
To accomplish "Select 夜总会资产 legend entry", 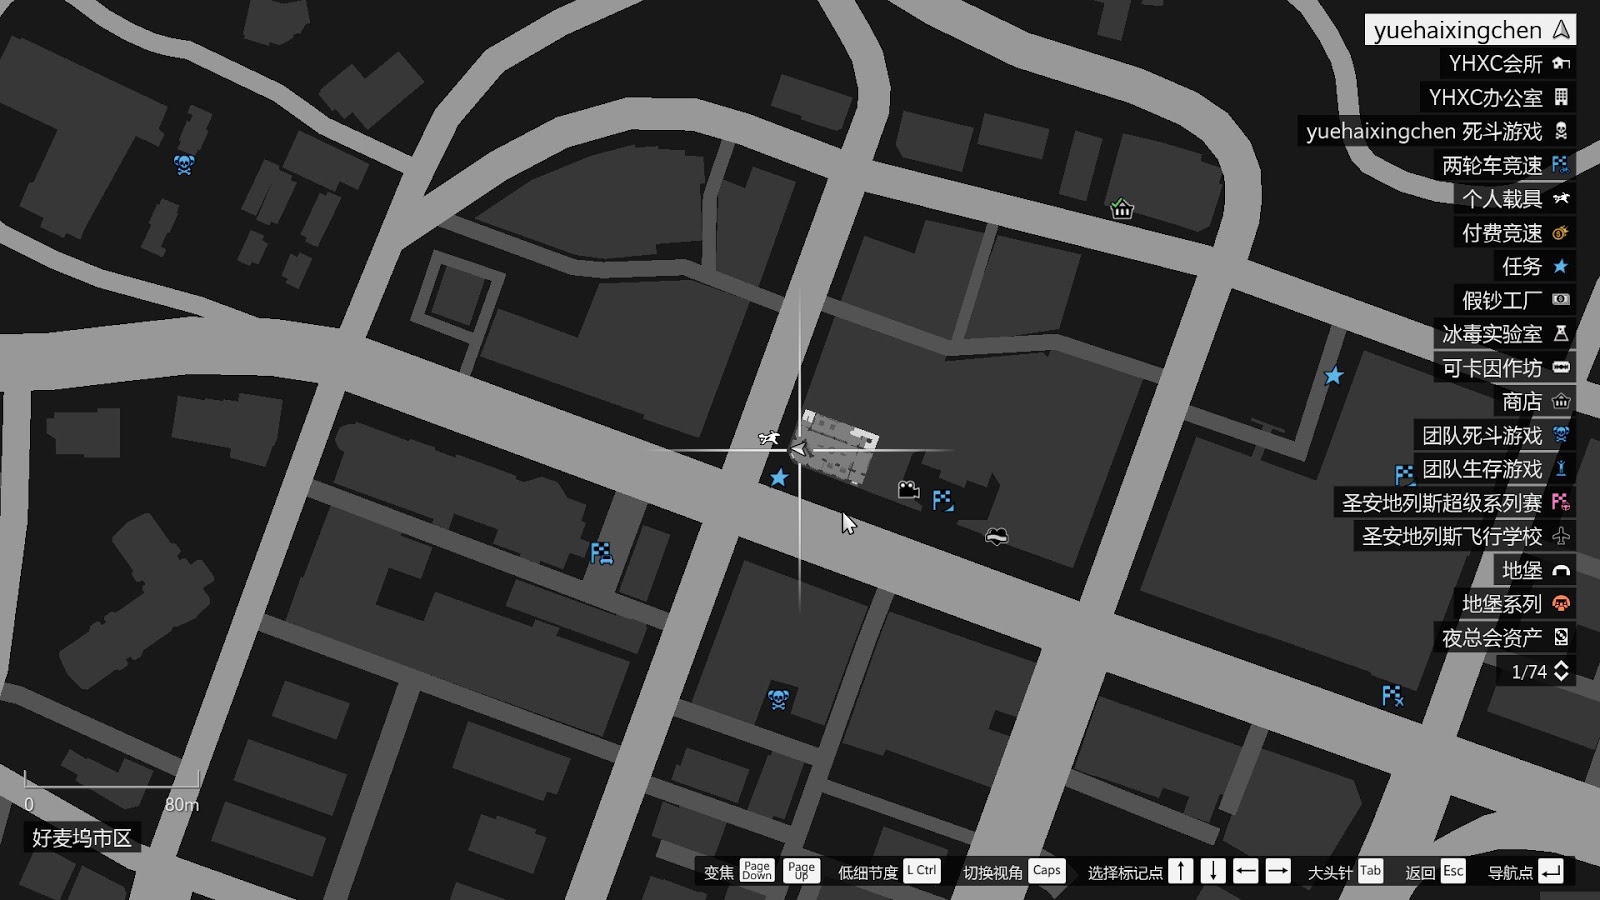I will (x=1505, y=638).
